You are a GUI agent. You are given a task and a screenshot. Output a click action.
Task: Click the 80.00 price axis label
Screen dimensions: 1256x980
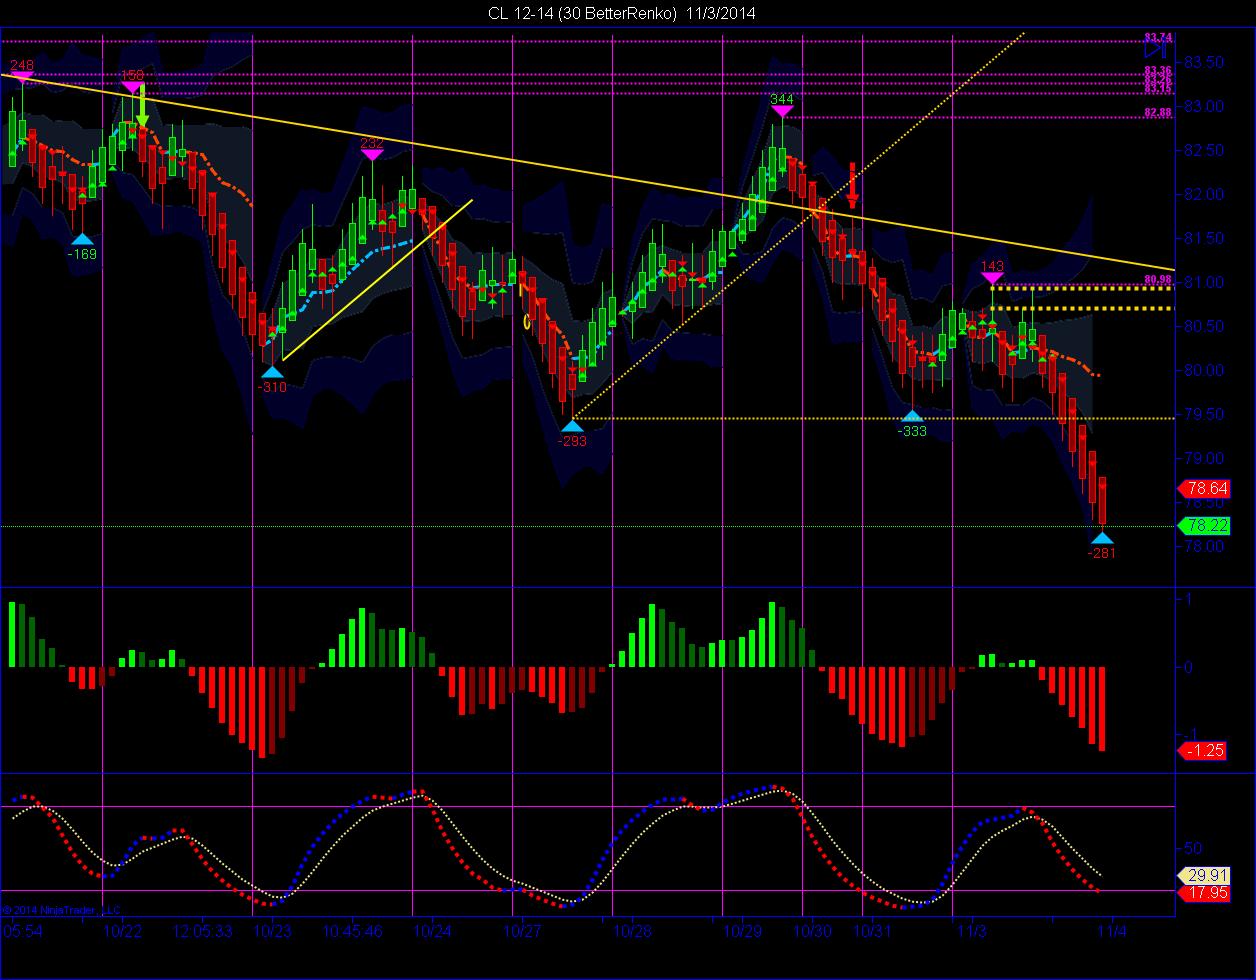1204,370
